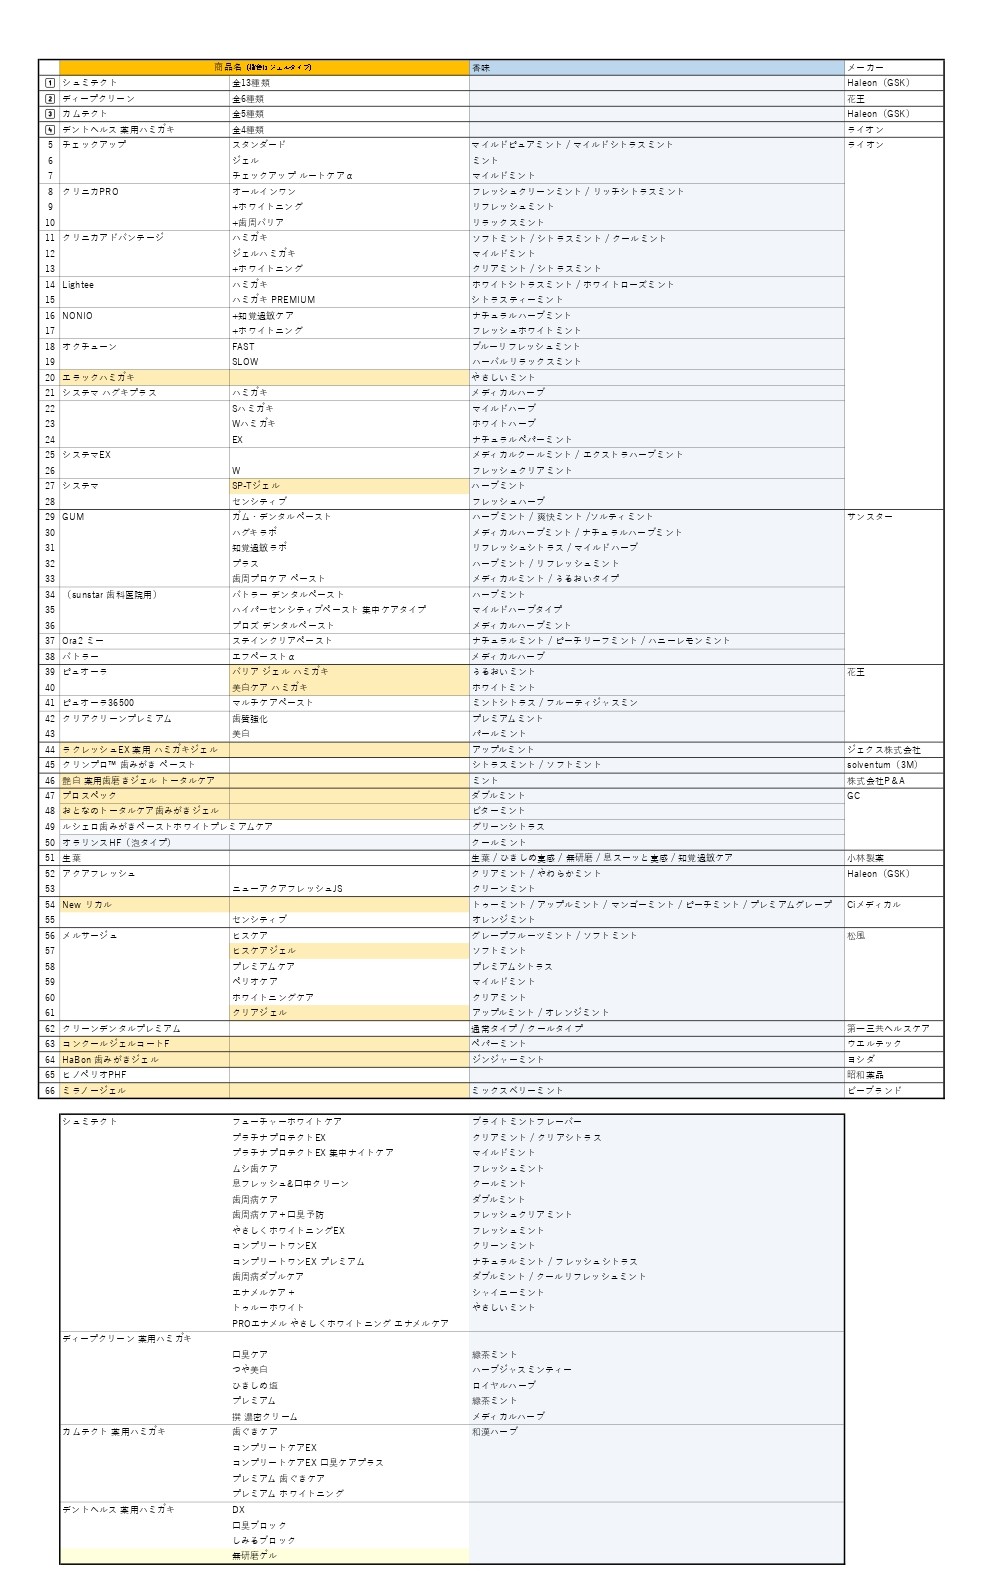Click the ハミガキ PREMIUM cell
The image size is (1003, 1596).
[x=349, y=300]
